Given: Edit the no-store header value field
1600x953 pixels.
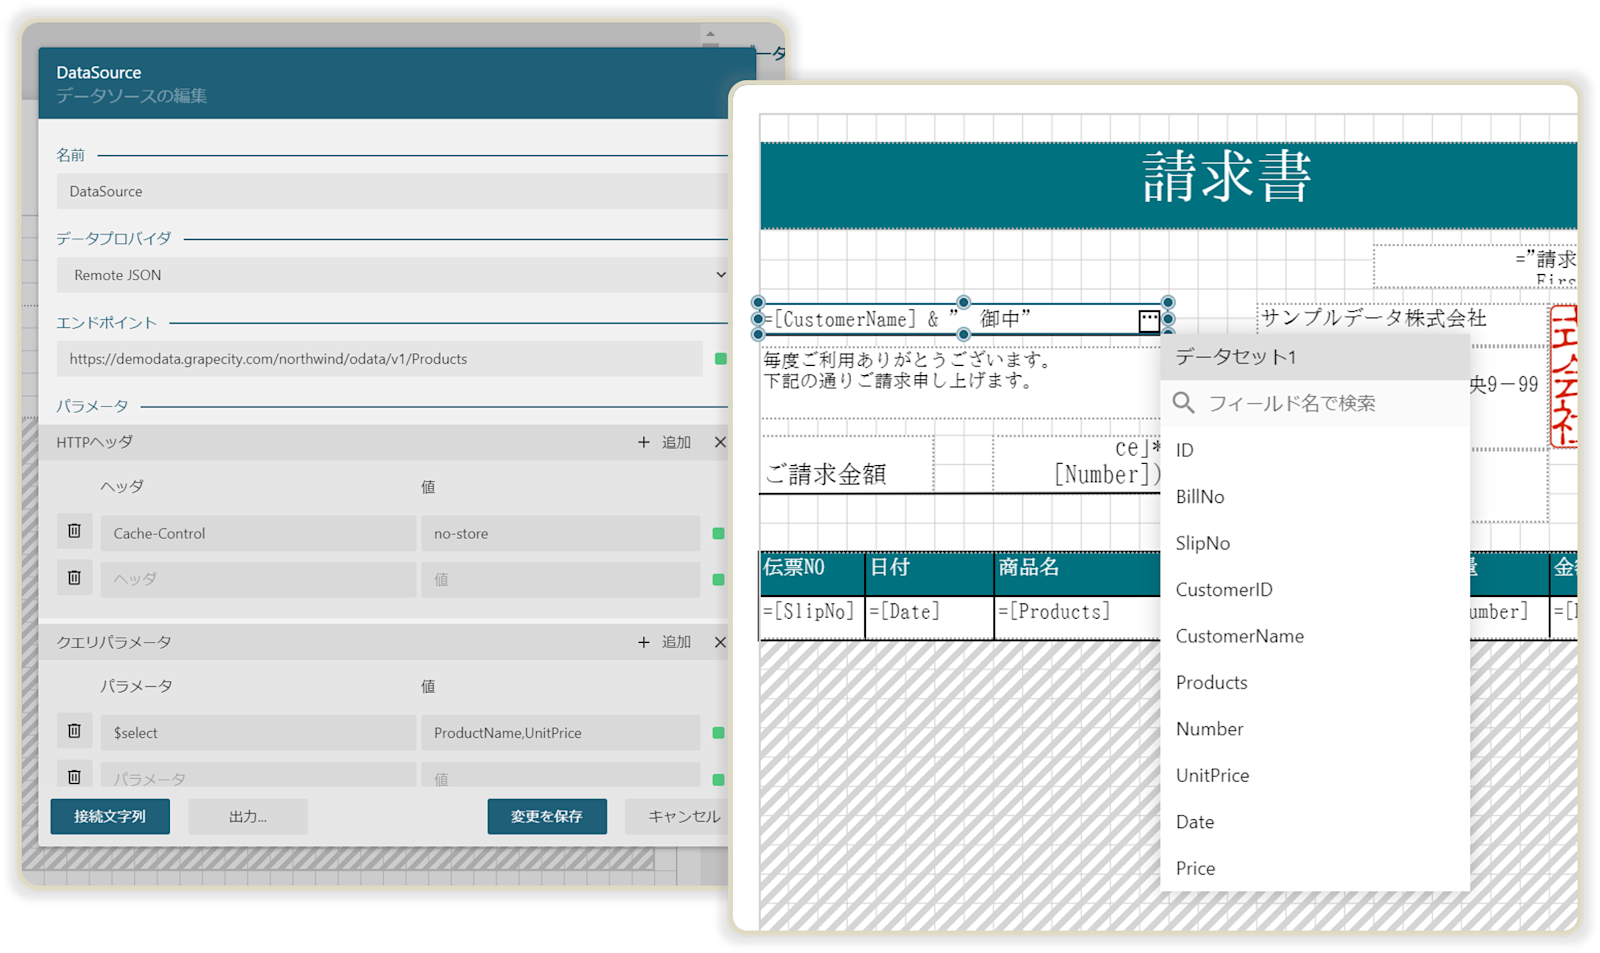Looking at the screenshot, I should click(560, 533).
